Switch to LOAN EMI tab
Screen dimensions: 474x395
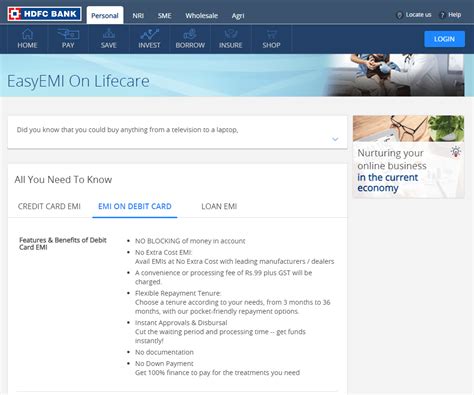(x=219, y=206)
